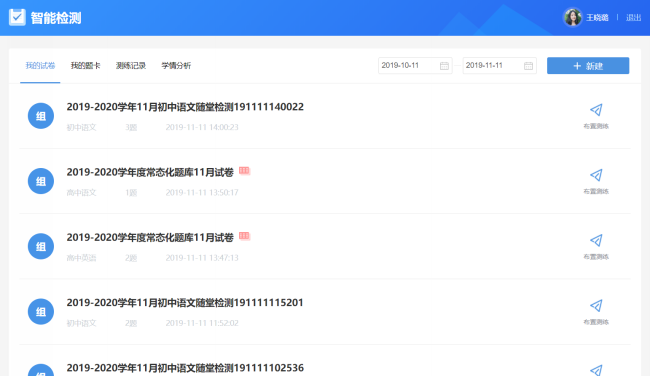Open paper 初中语文随堂检测191111102536

click(185, 368)
